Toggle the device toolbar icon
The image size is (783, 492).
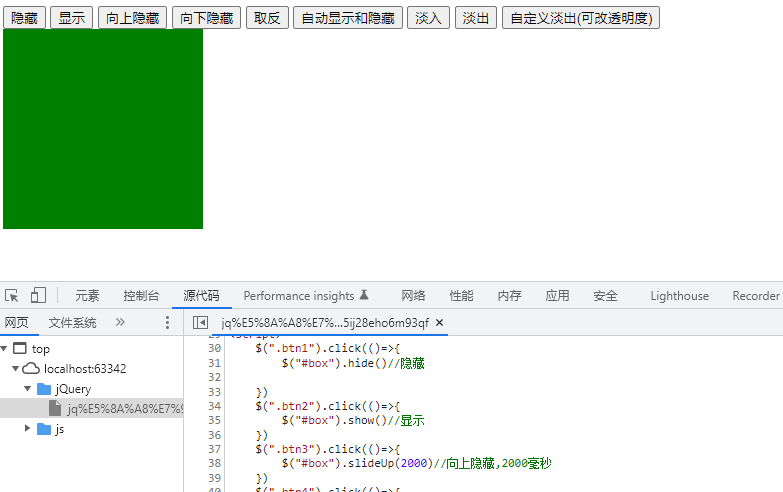tap(38, 296)
